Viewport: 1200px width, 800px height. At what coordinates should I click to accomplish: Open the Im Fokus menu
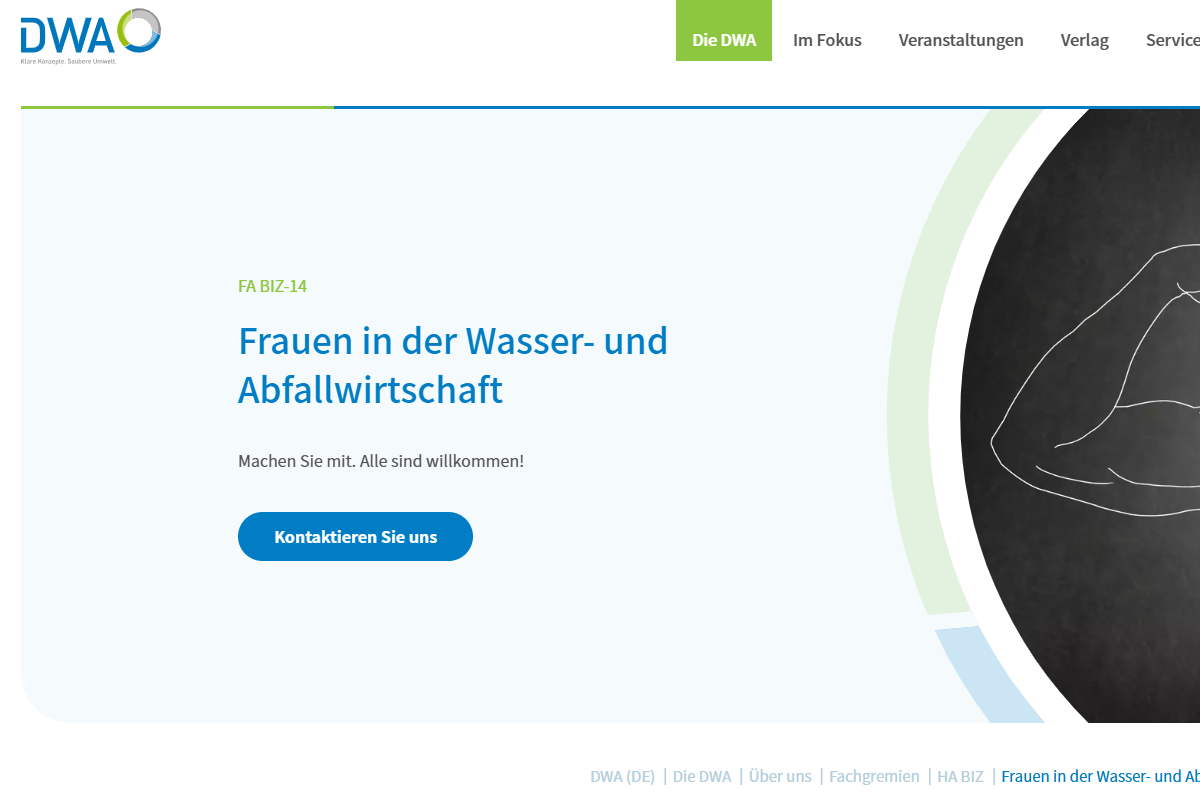(x=827, y=40)
